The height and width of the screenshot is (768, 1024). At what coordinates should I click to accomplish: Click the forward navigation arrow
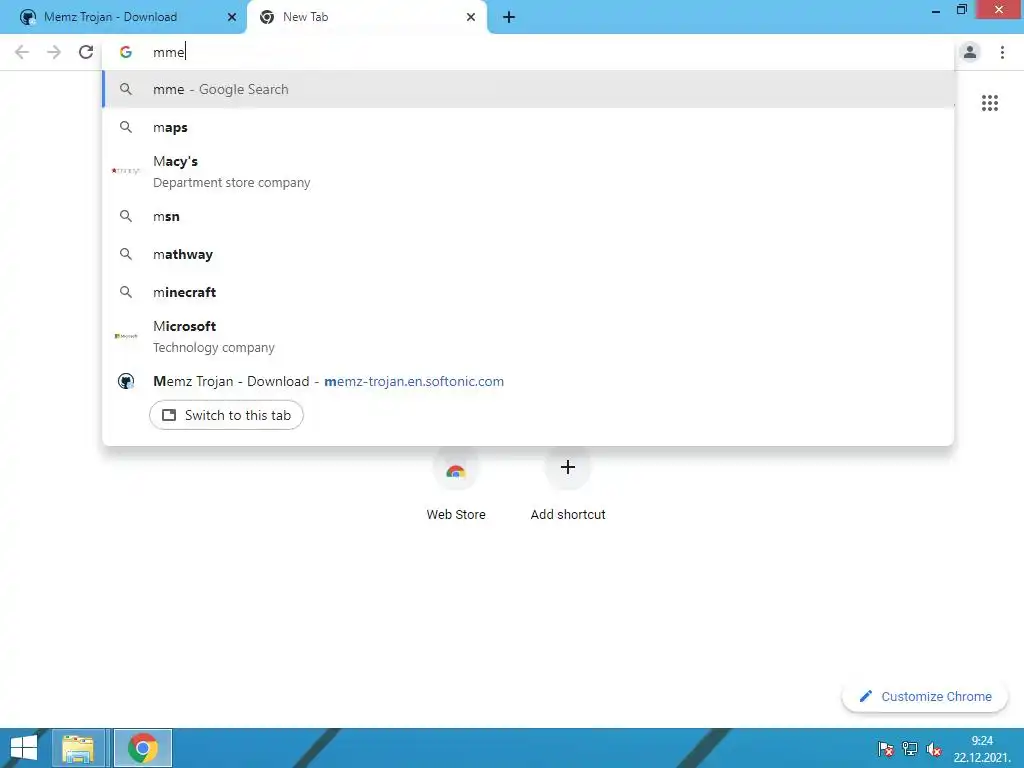pyautogui.click(x=54, y=52)
